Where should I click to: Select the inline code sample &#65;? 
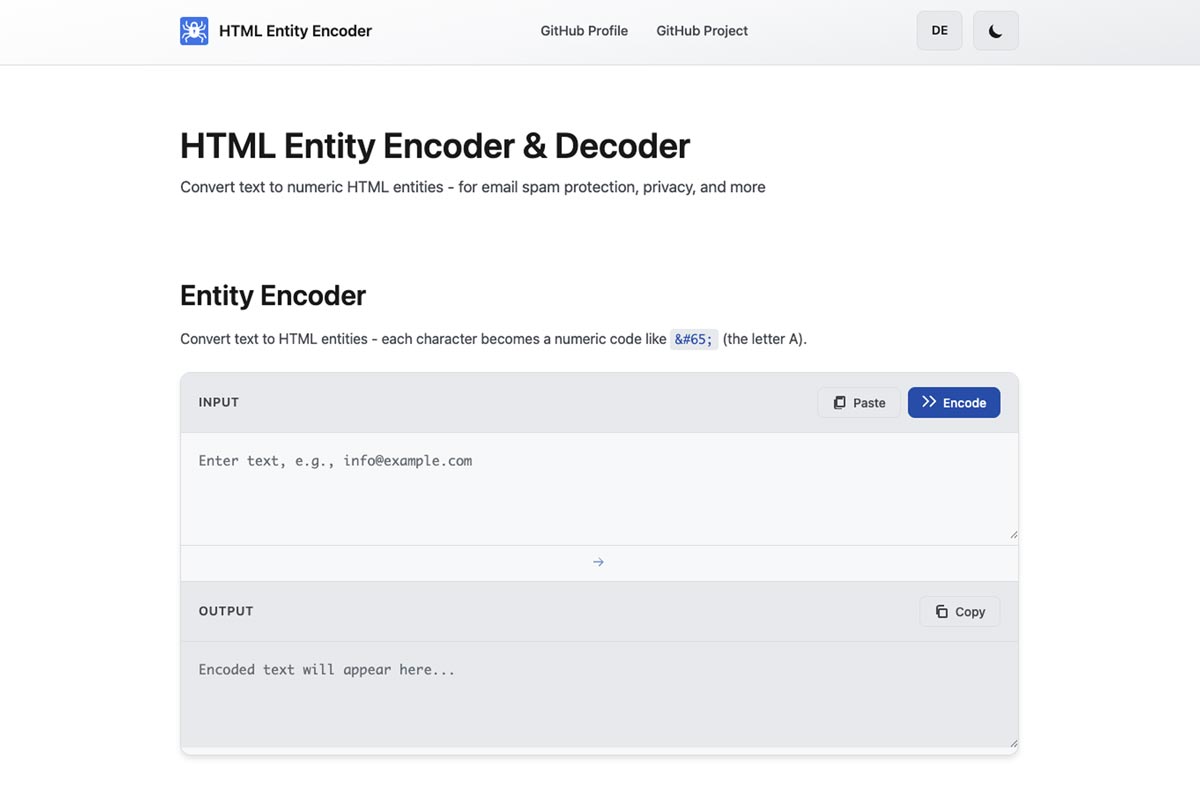point(694,339)
